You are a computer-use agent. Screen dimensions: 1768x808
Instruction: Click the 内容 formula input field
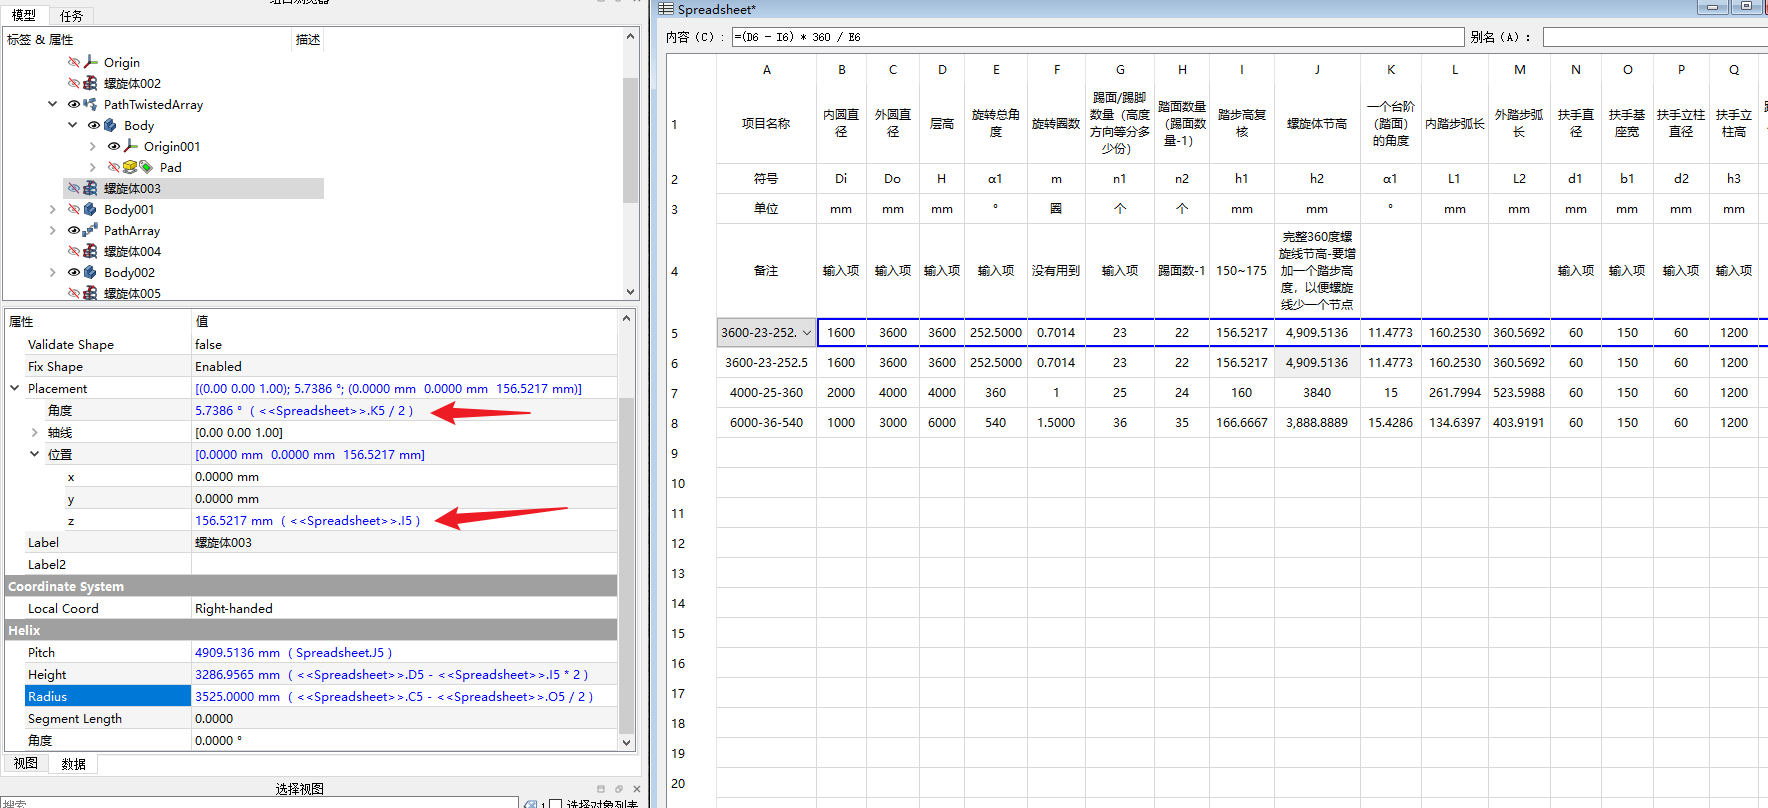point(1097,37)
